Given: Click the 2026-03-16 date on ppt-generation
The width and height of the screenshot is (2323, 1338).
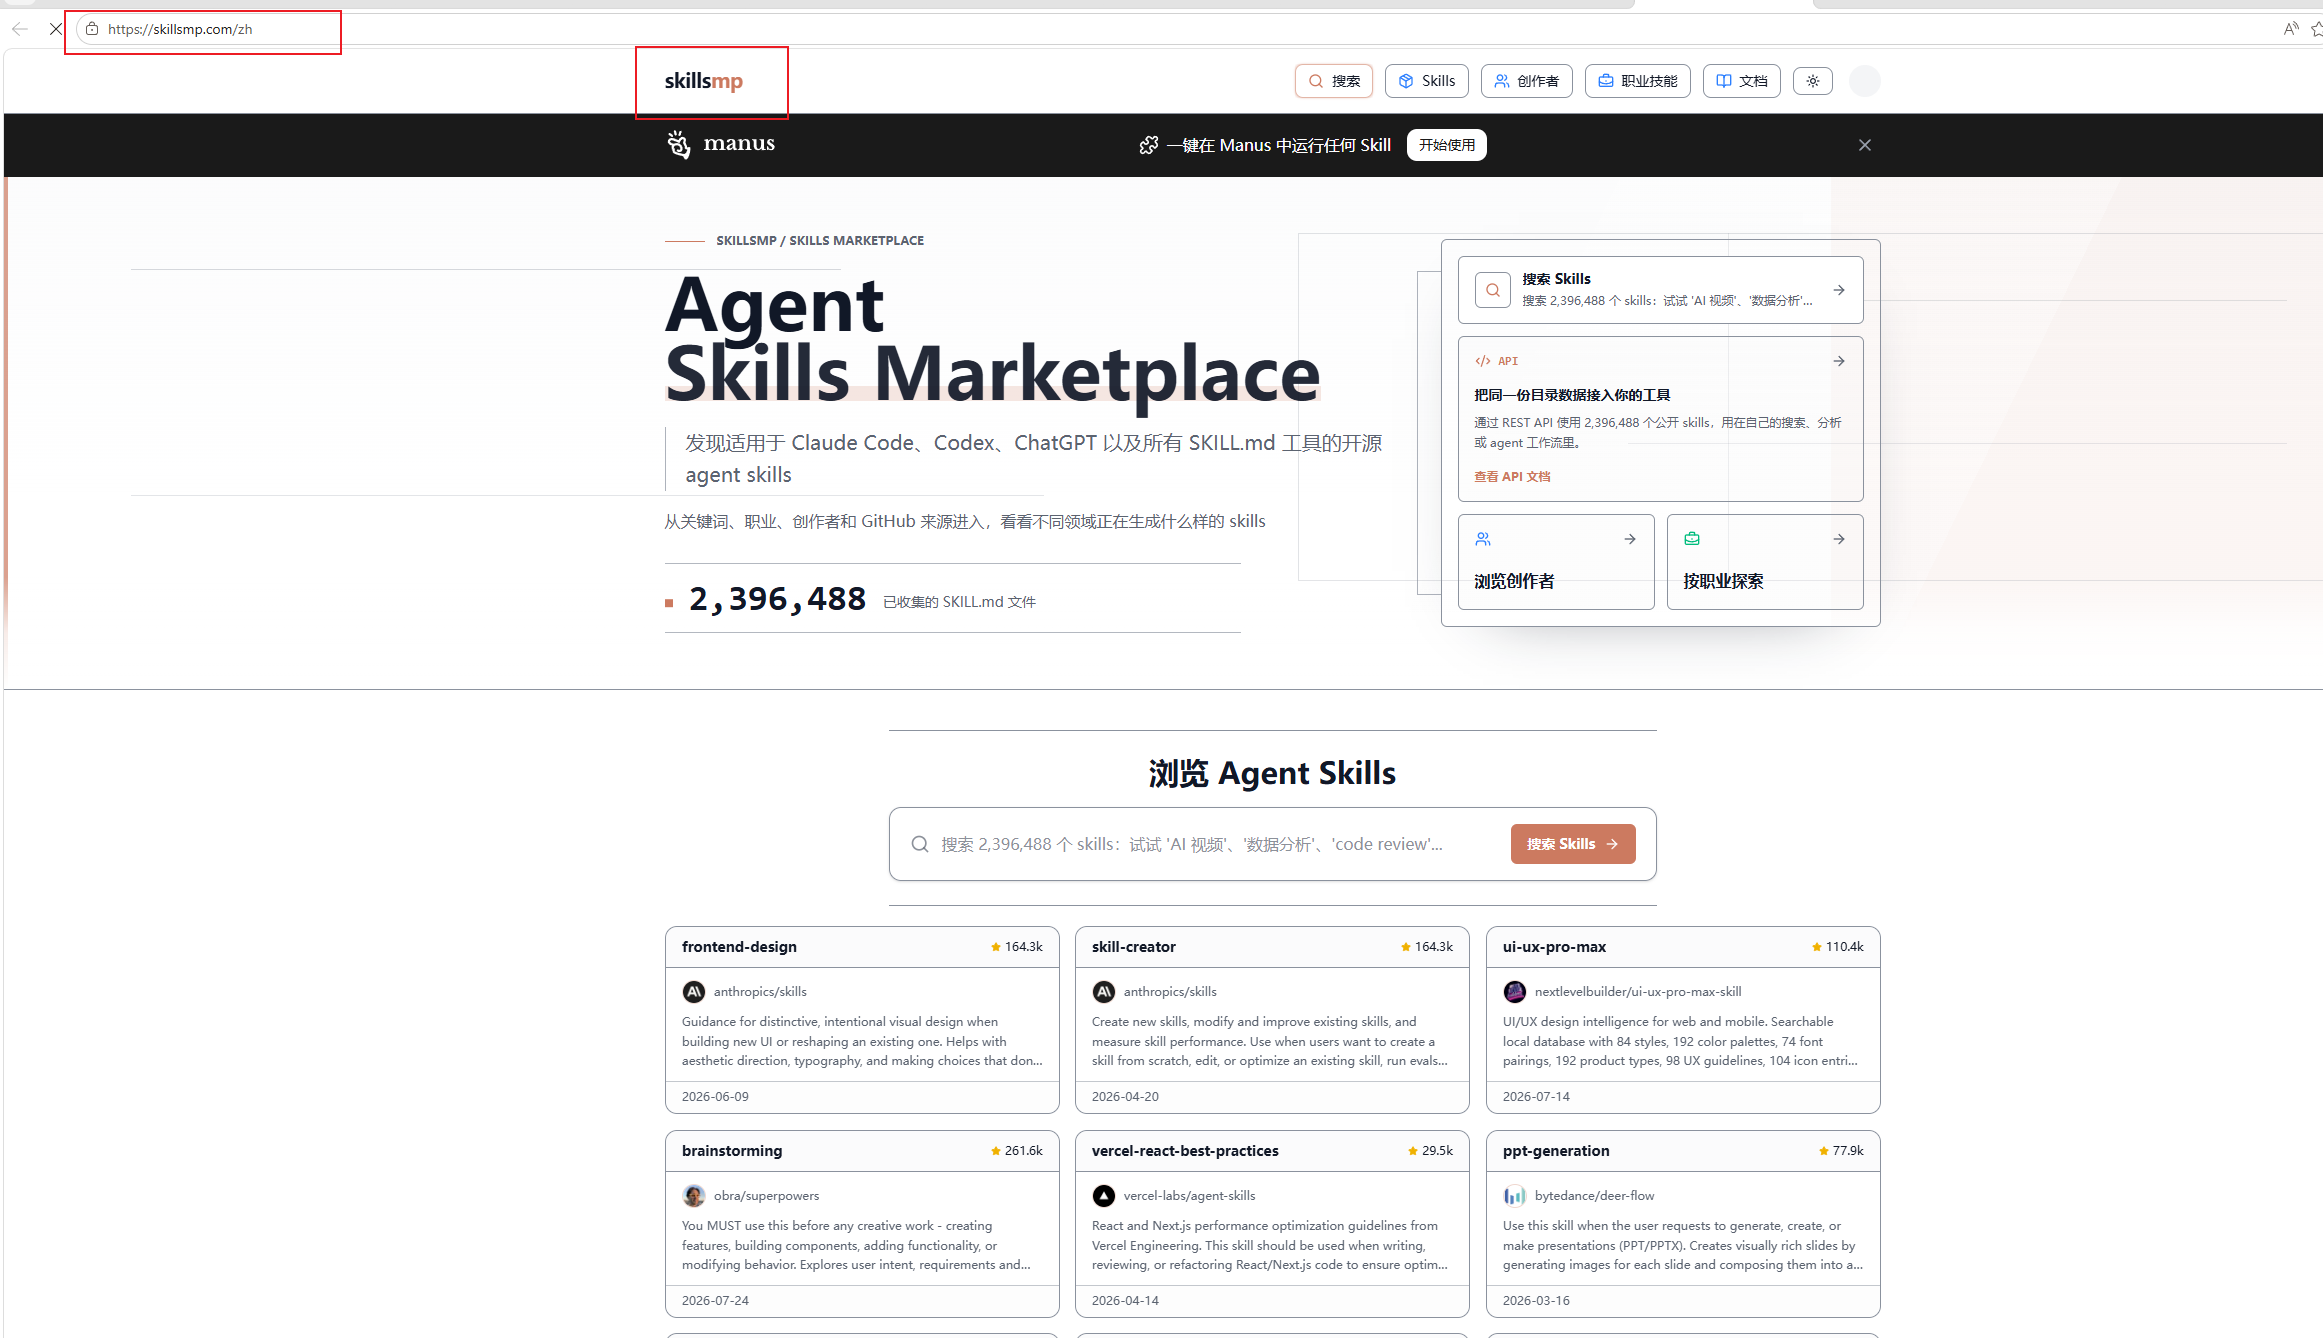Looking at the screenshot, I should point(1536,1301).
